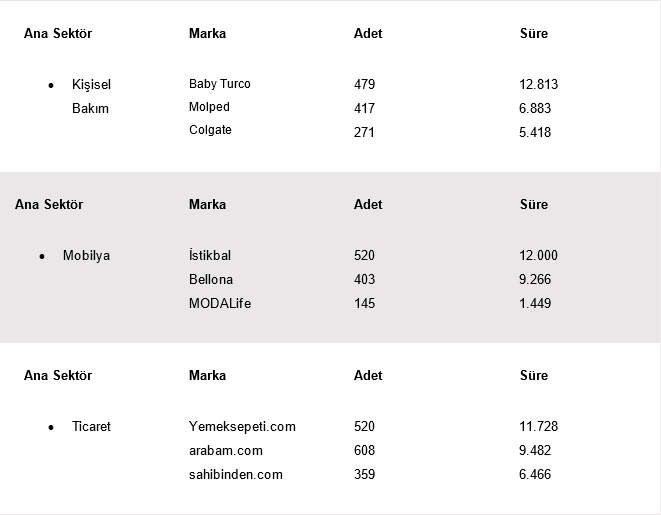This screenshot has width=661, height=515.
Task: Open the Yemeksepeti.com entry
Action: pos(242,426)
